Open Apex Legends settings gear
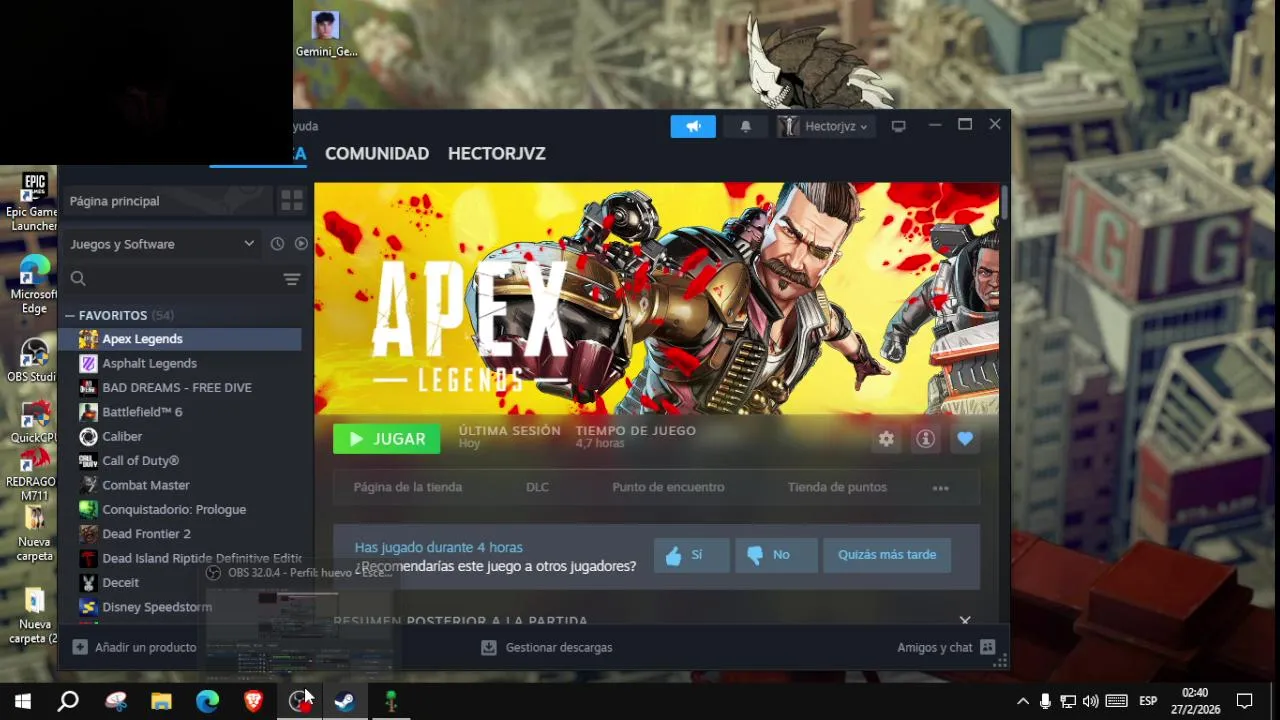This screenshot has height=720, width=1280. click(886, 439)
